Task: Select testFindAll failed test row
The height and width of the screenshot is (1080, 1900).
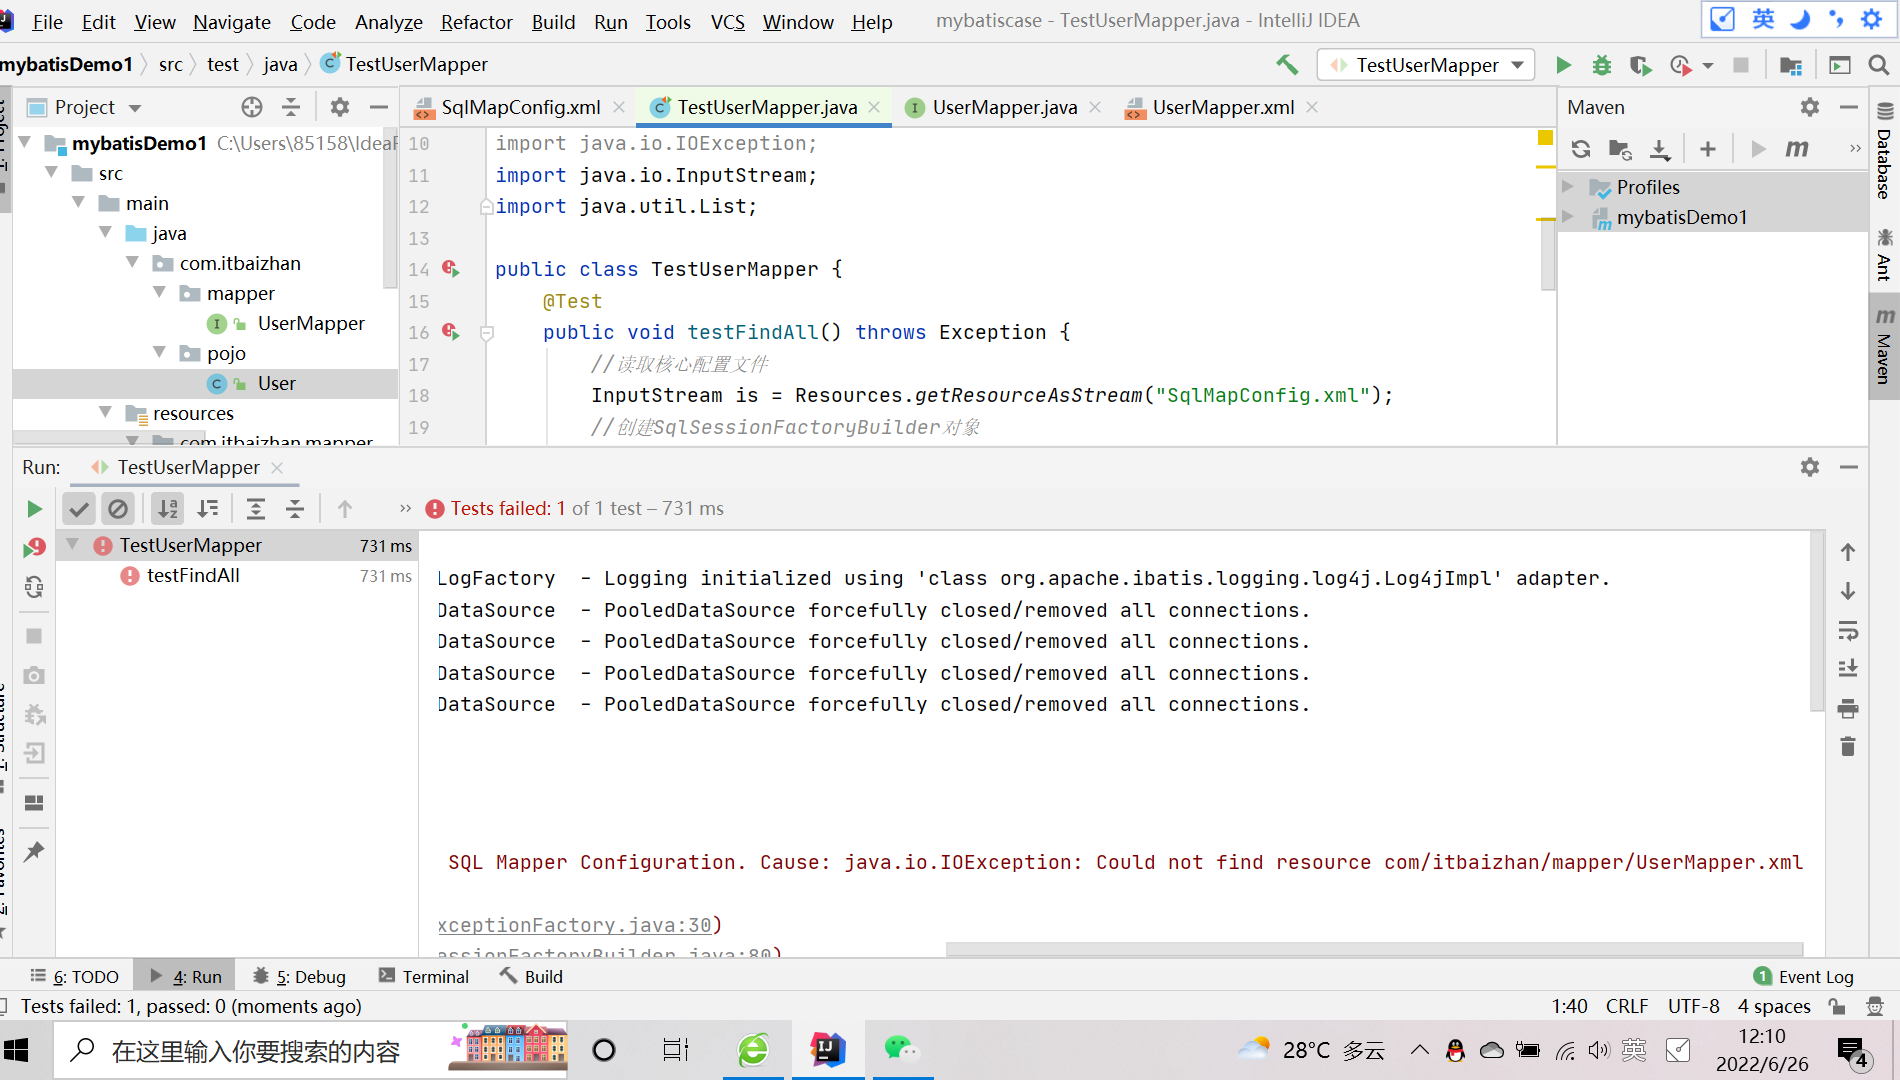Action: (237, 575)
